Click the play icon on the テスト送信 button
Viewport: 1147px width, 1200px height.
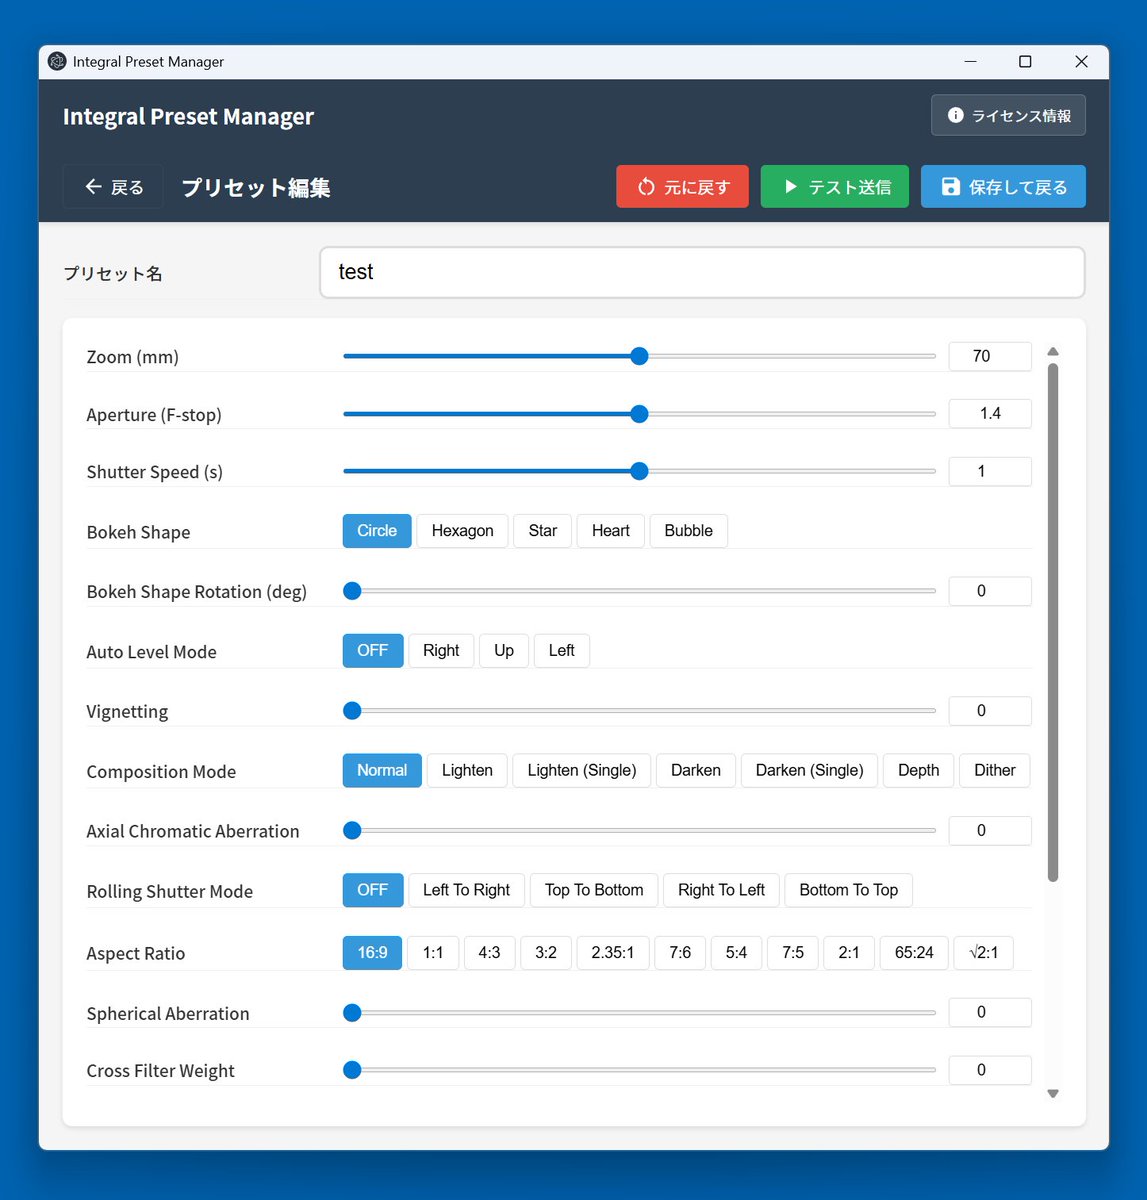[x=792, y=186]
